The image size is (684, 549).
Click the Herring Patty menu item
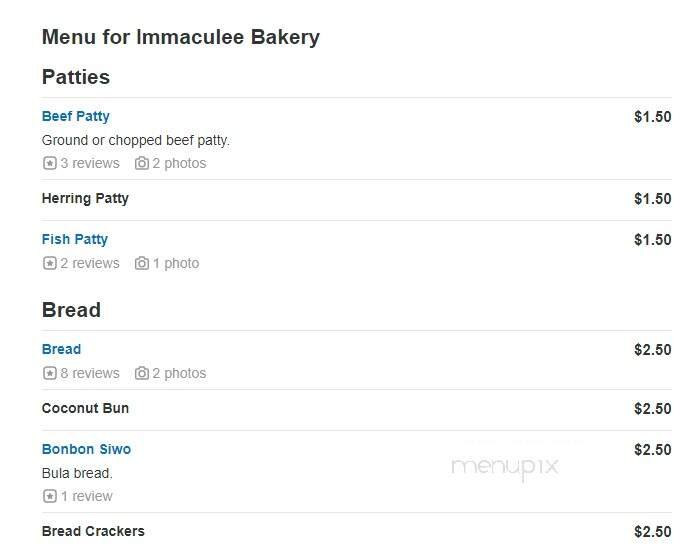[x=85, y=198]
